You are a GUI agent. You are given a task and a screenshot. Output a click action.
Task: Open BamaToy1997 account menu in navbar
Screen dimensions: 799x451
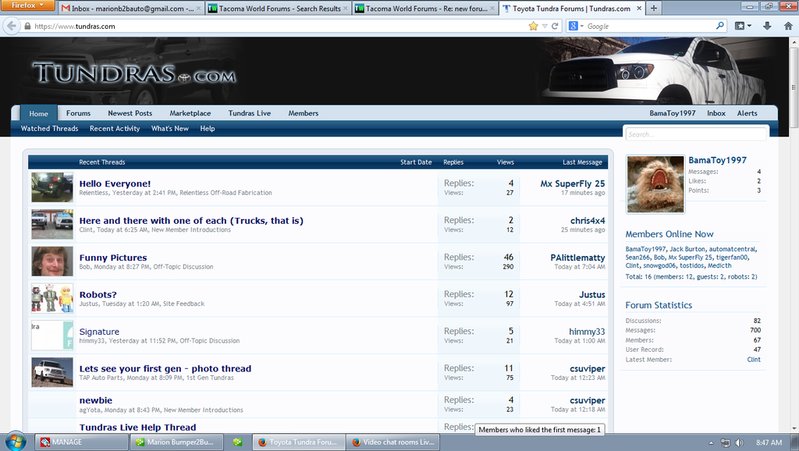tap(672, 113)
